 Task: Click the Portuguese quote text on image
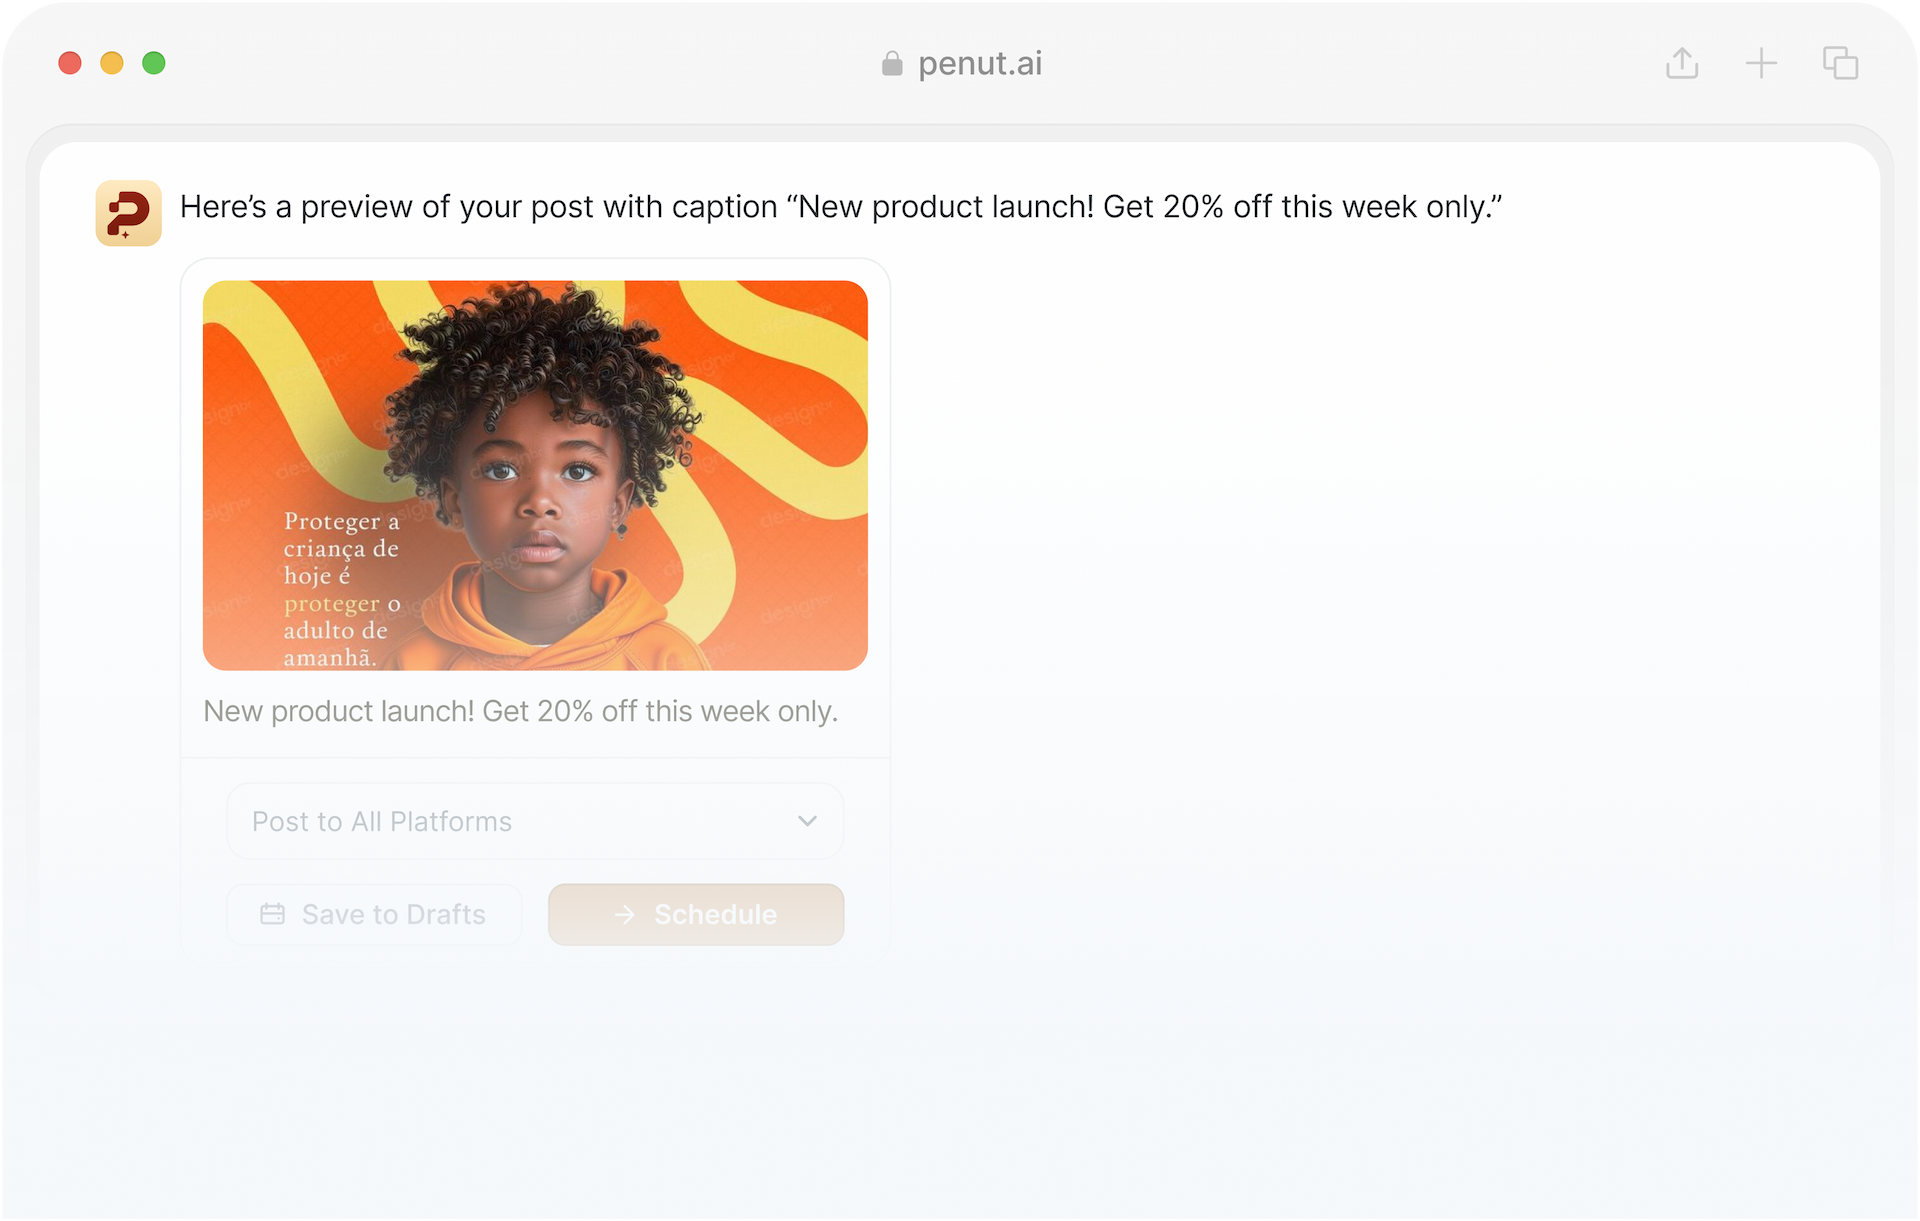[x=342, y=589]
